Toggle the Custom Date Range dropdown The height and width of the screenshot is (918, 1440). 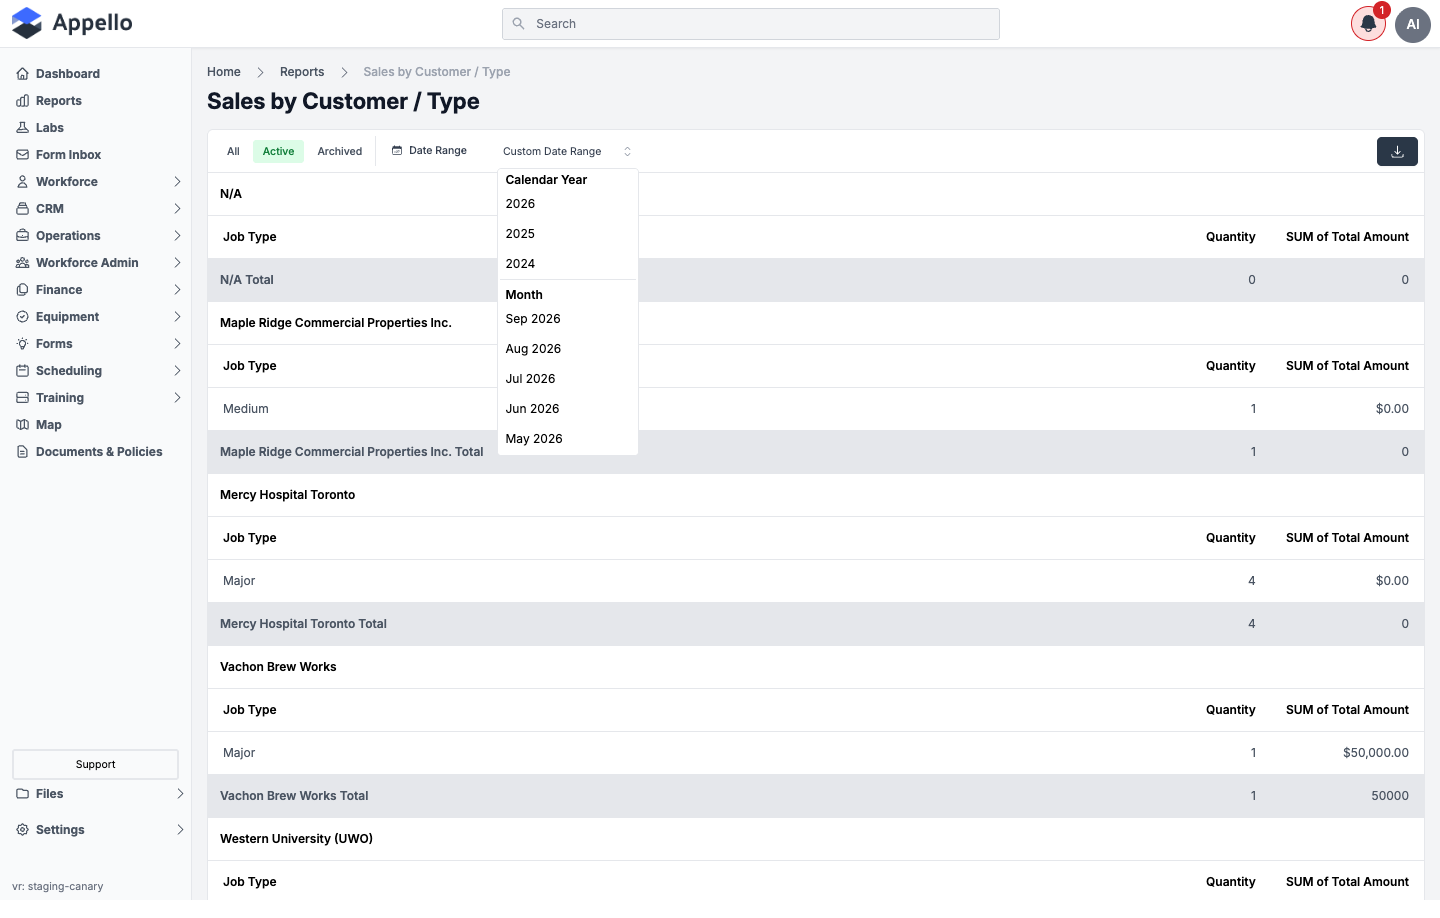(x=567, y=152)
